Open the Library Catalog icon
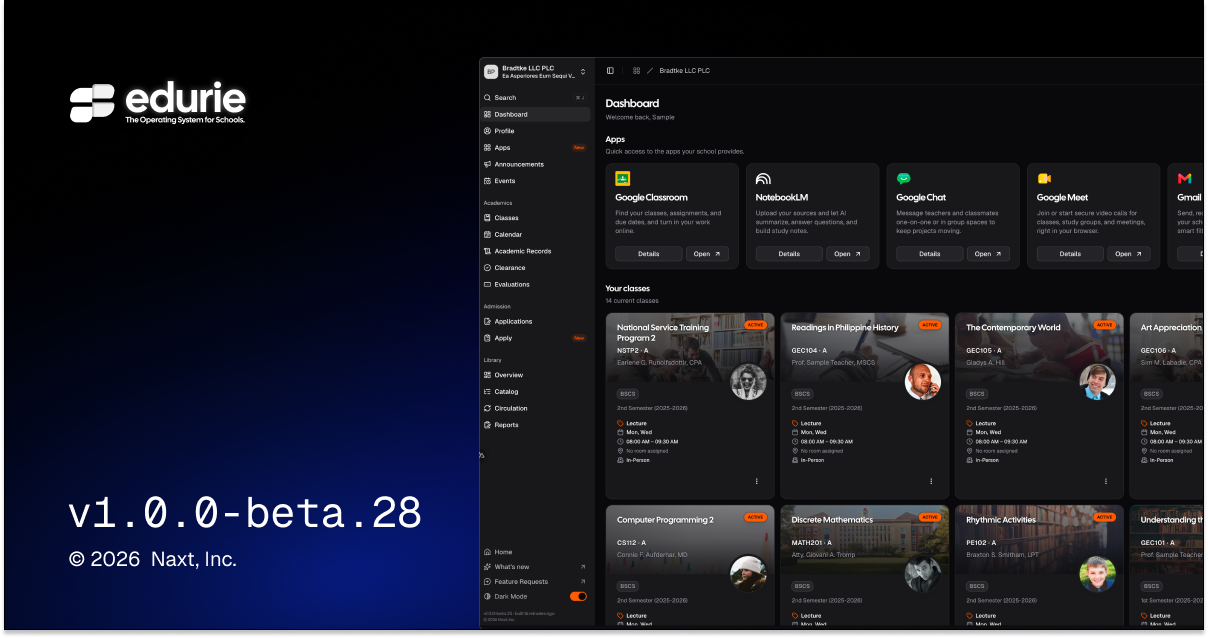1208x638 pixels. pos(488,392)
